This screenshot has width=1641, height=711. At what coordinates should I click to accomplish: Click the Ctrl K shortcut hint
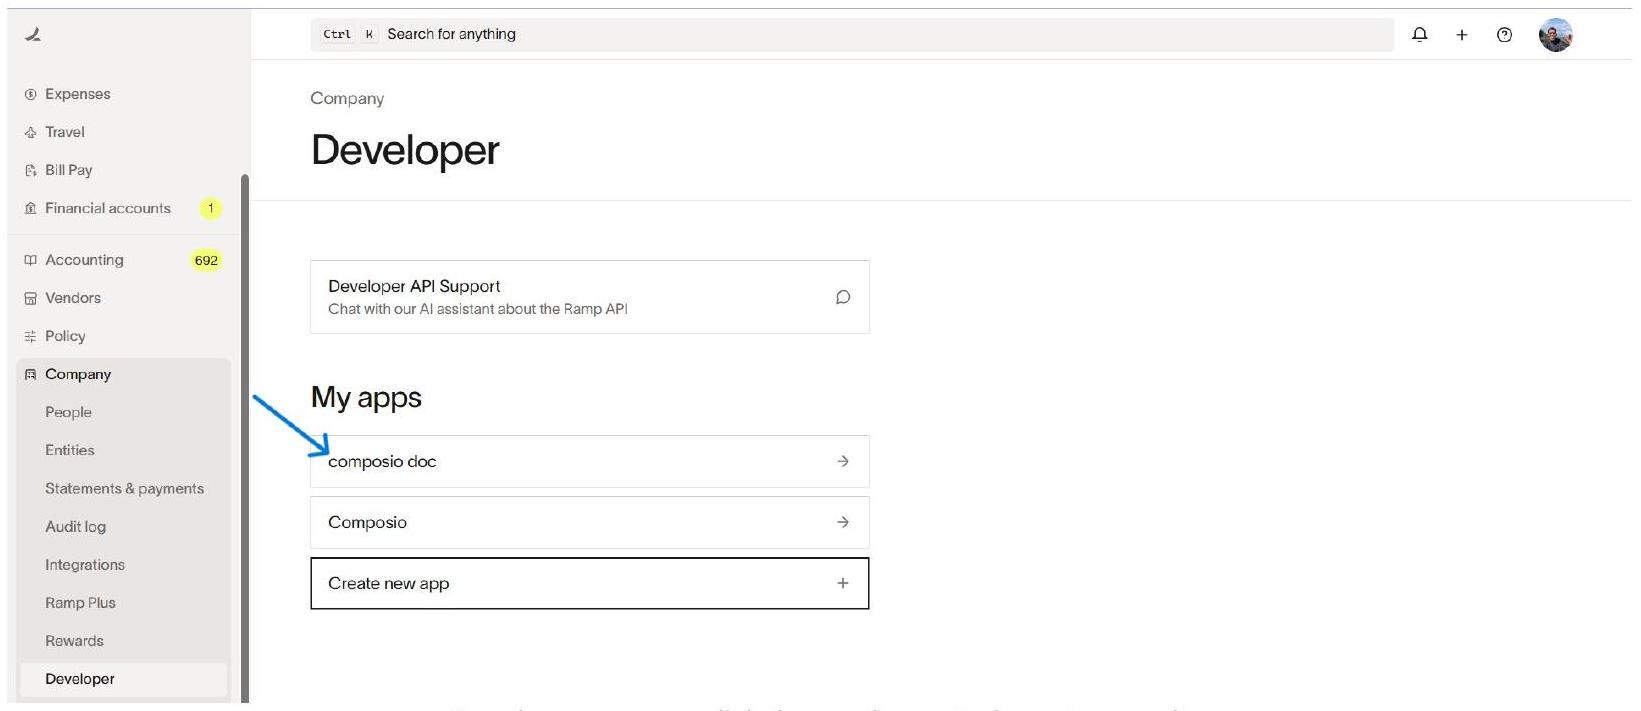[x=349, y=34]
